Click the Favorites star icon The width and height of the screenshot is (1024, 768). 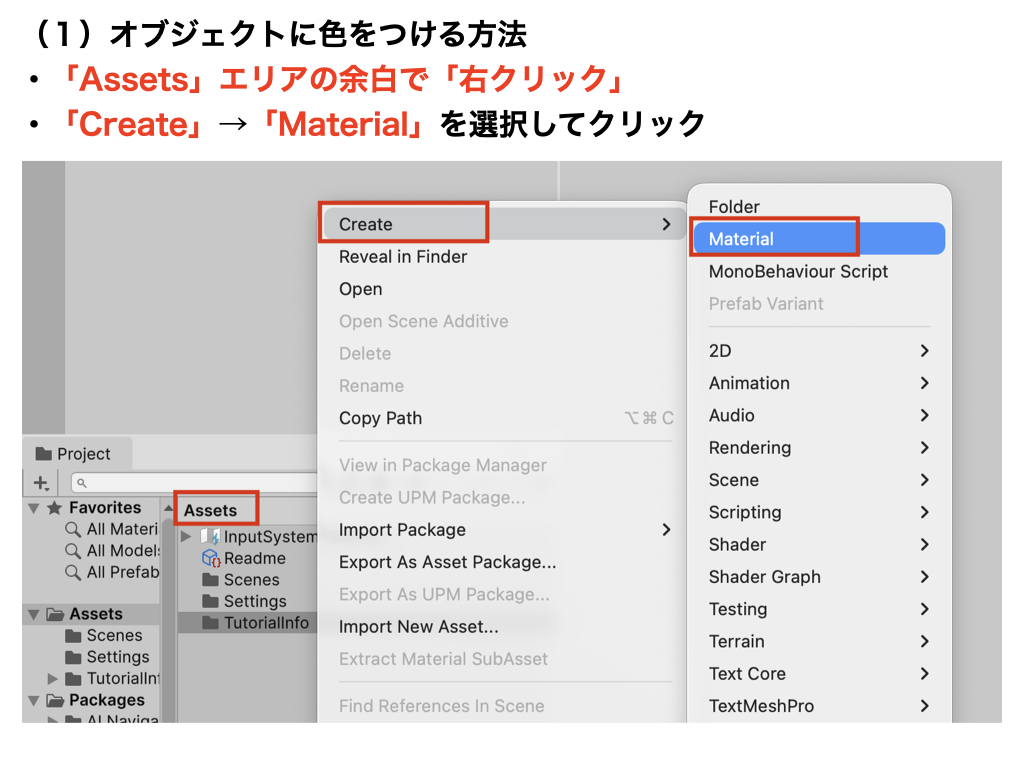(x=54, y=508)
